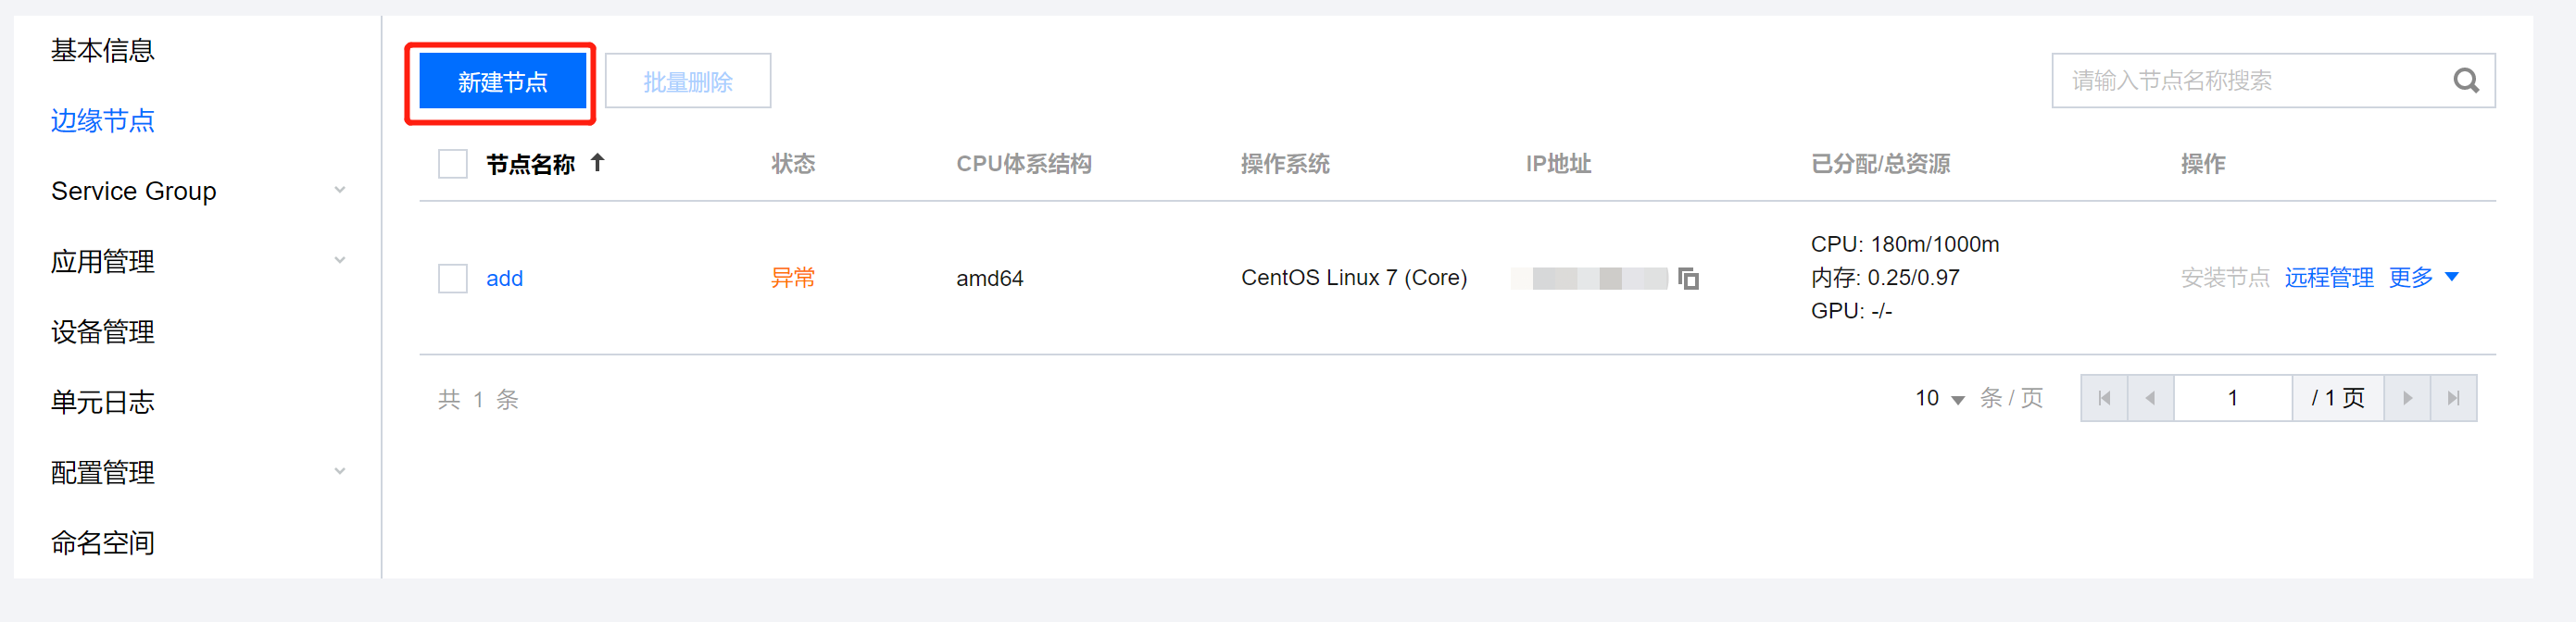
Task: Sort by node name arrow icon
Action: (x=597, y=163)
